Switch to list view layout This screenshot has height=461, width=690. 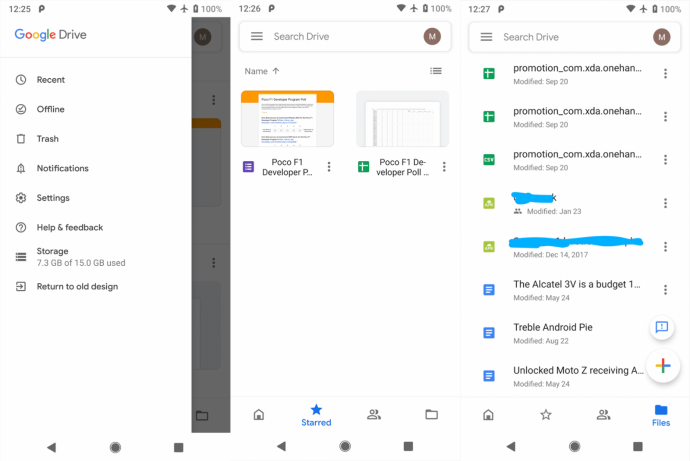pos(436,71)
